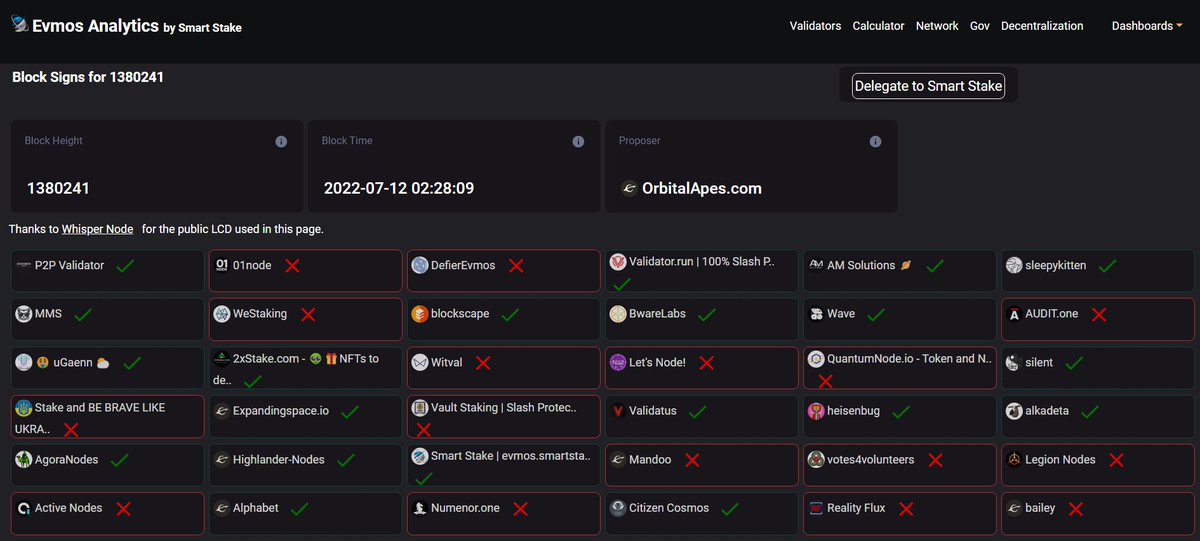Click the heisenbug avatar icon
The width and height of the screenshot is (1200, 541).
(x=816, y=411)
